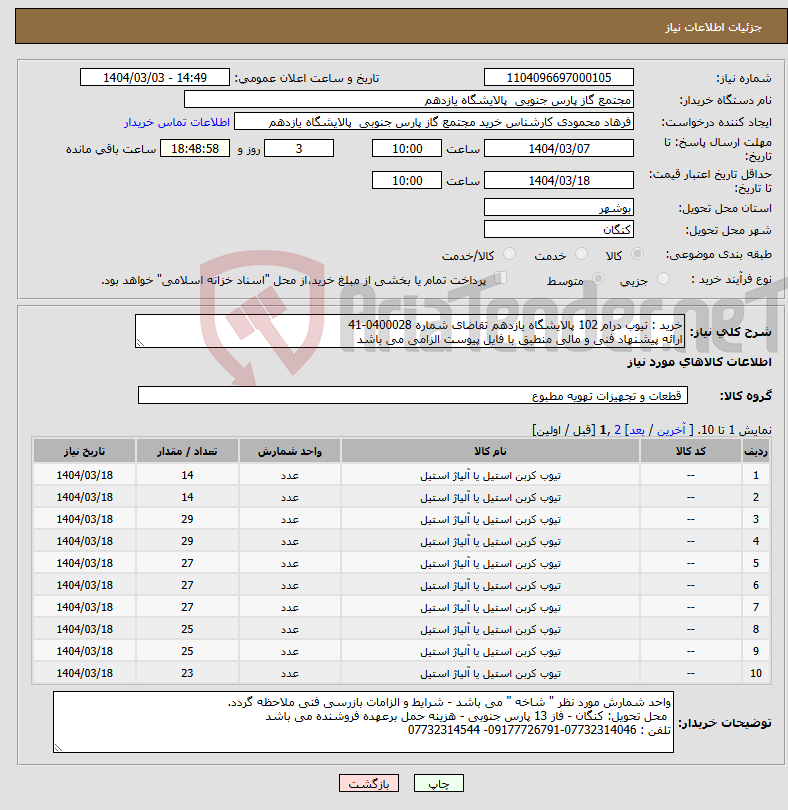Click the remaining time field 18:48:58
Screen dimensions: 788x810
(195, 148)
